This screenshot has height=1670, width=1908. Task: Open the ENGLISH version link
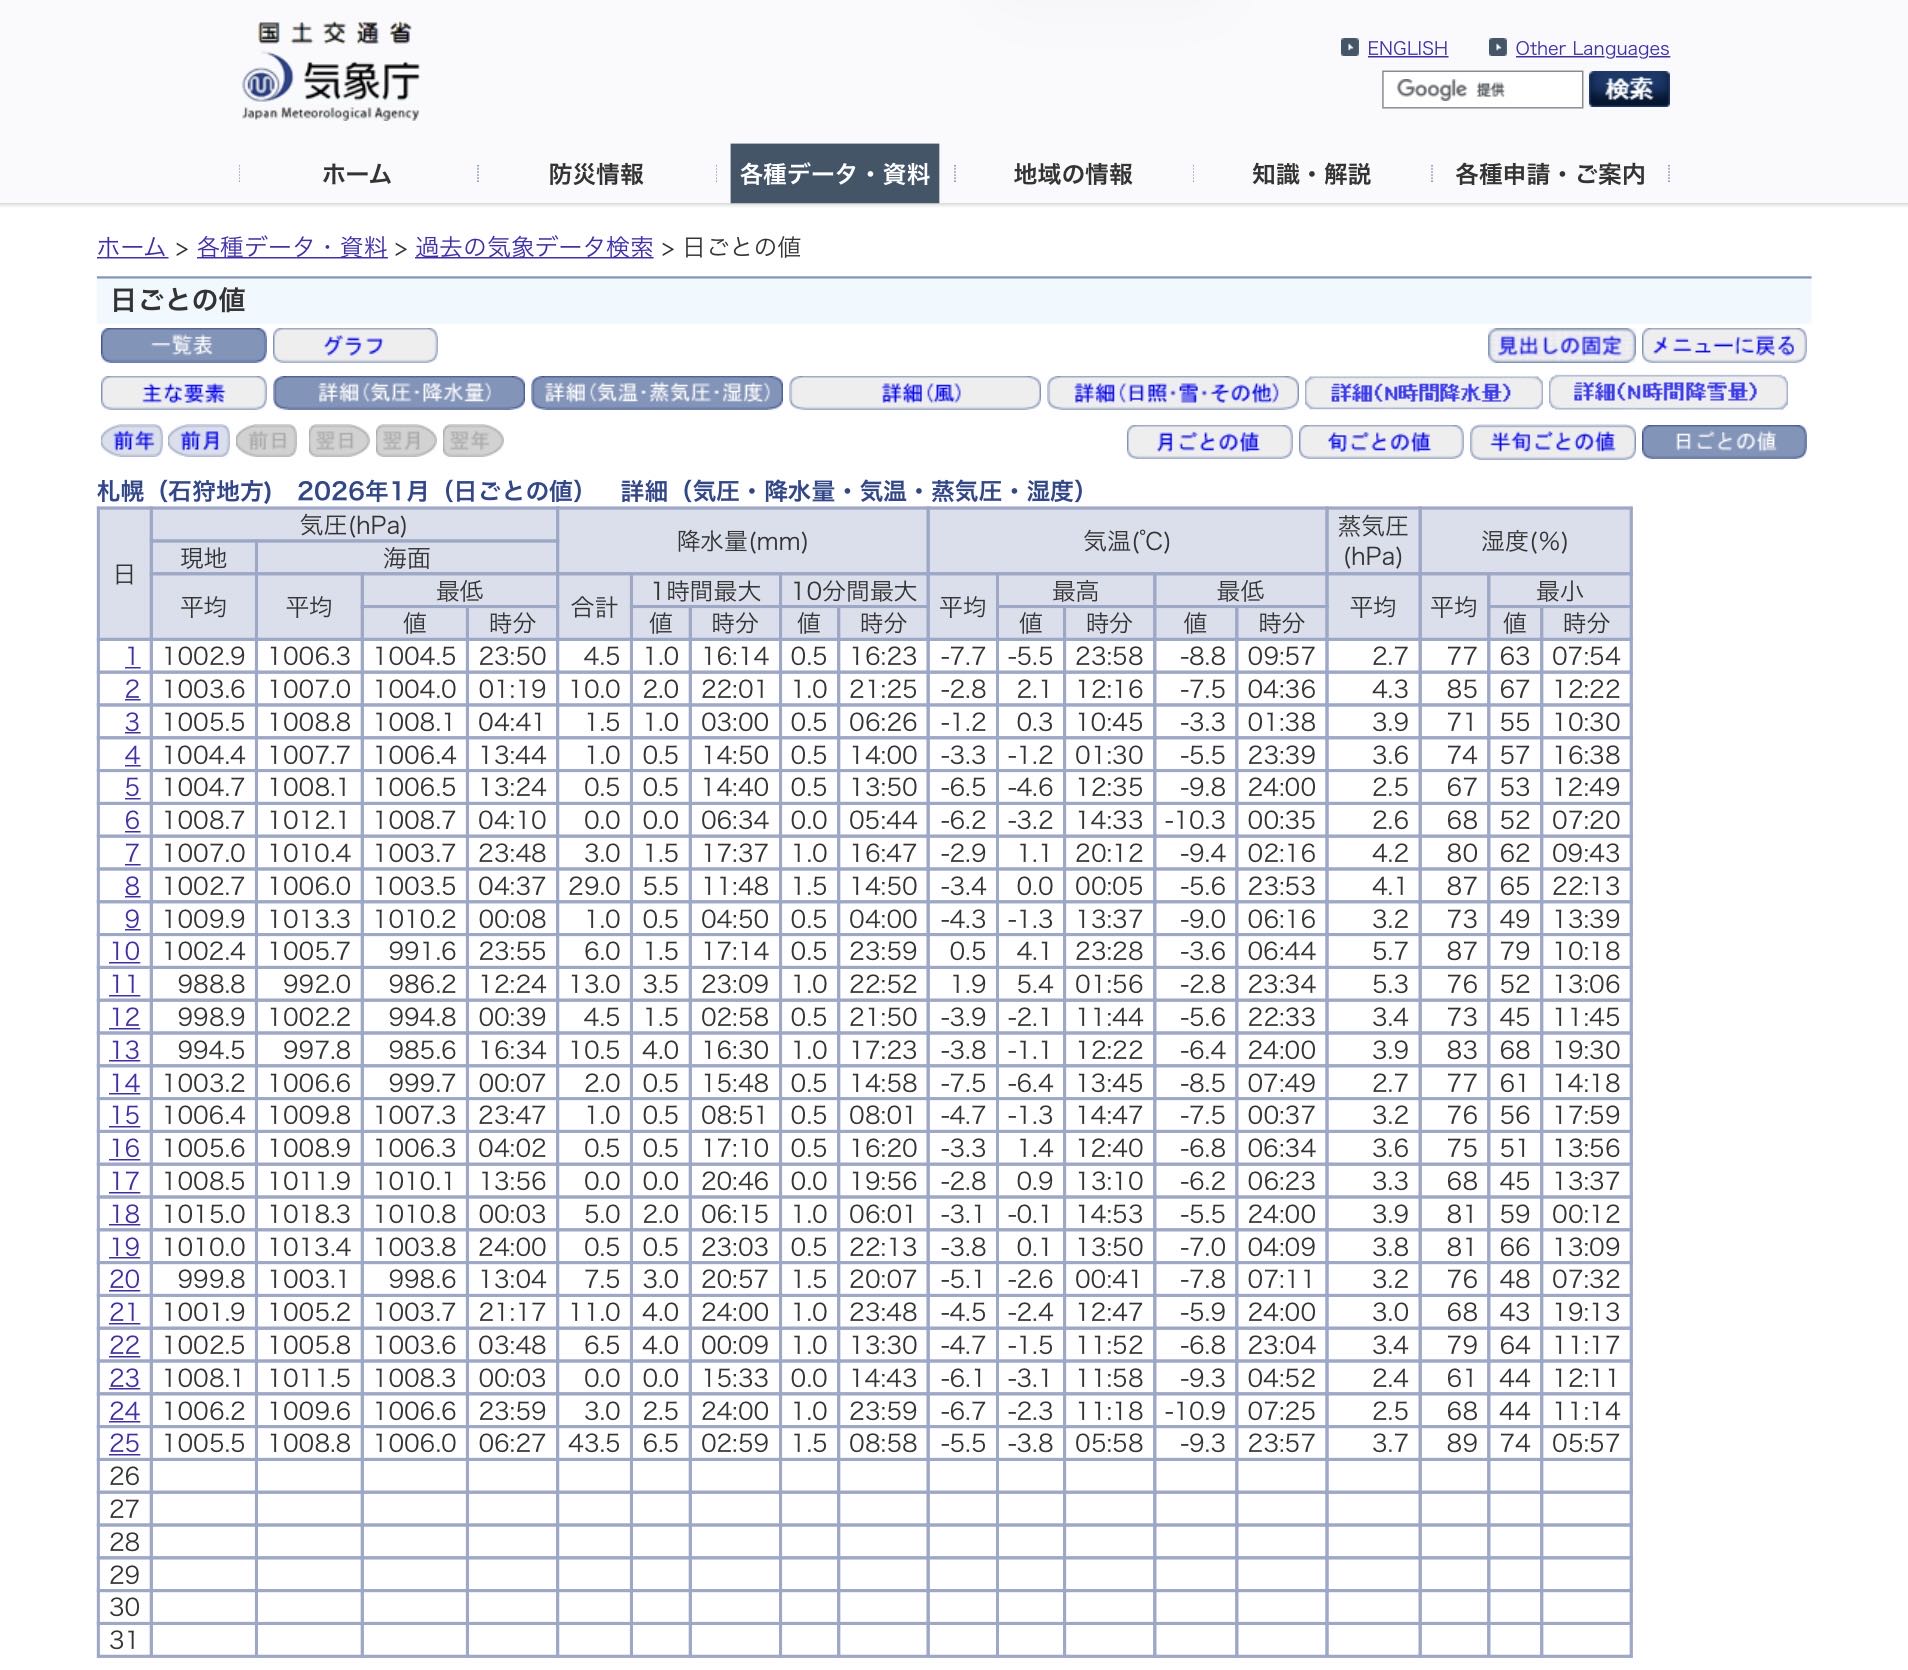1407,48
